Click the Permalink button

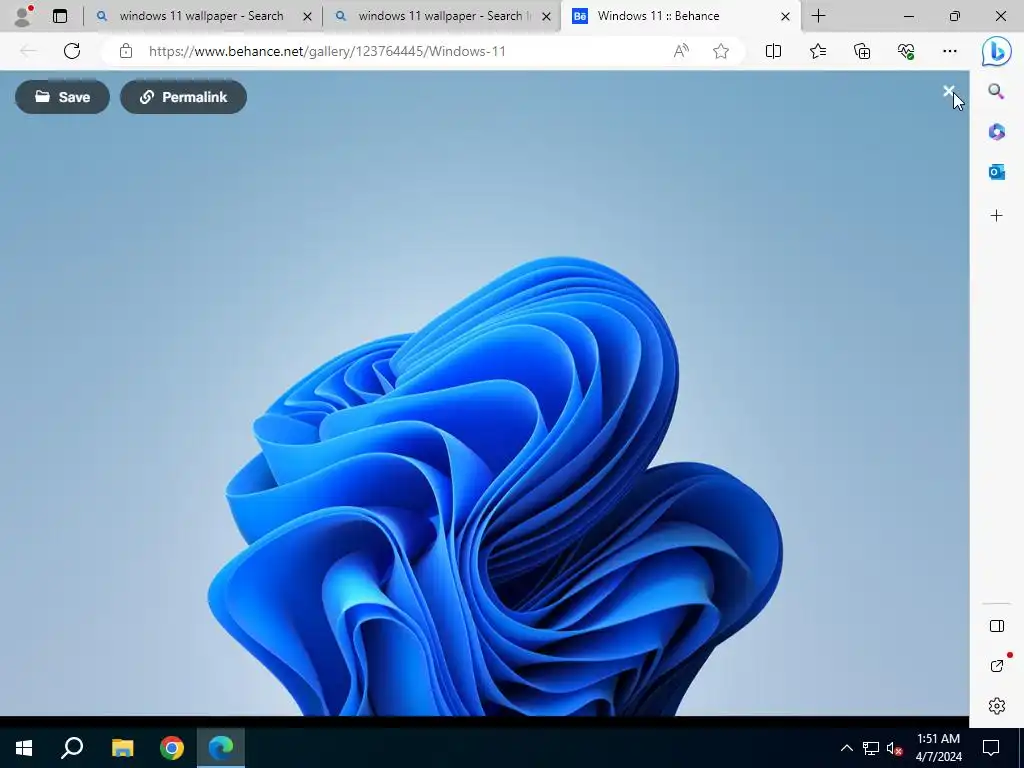pyautogui.click(x=184, y=97)
